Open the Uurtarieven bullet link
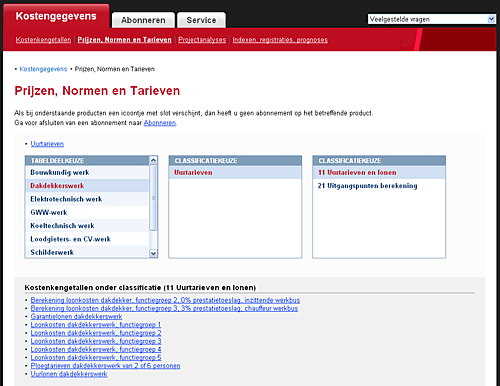 pyautogui.click(x=47, y=144)
